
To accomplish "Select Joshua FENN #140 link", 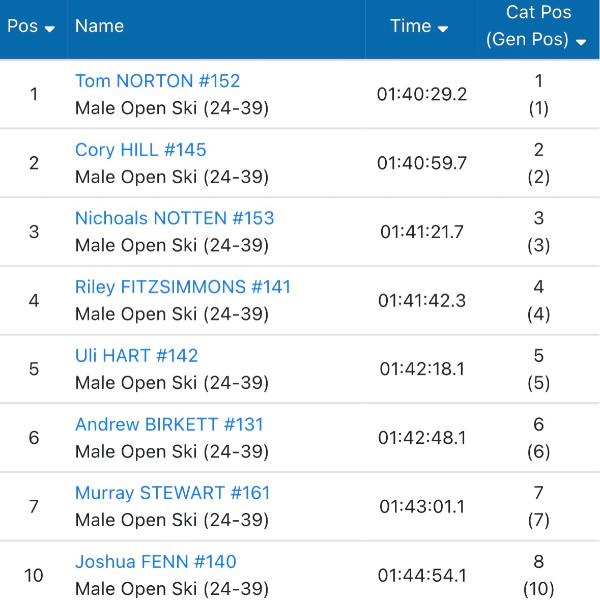I will 155,562.
